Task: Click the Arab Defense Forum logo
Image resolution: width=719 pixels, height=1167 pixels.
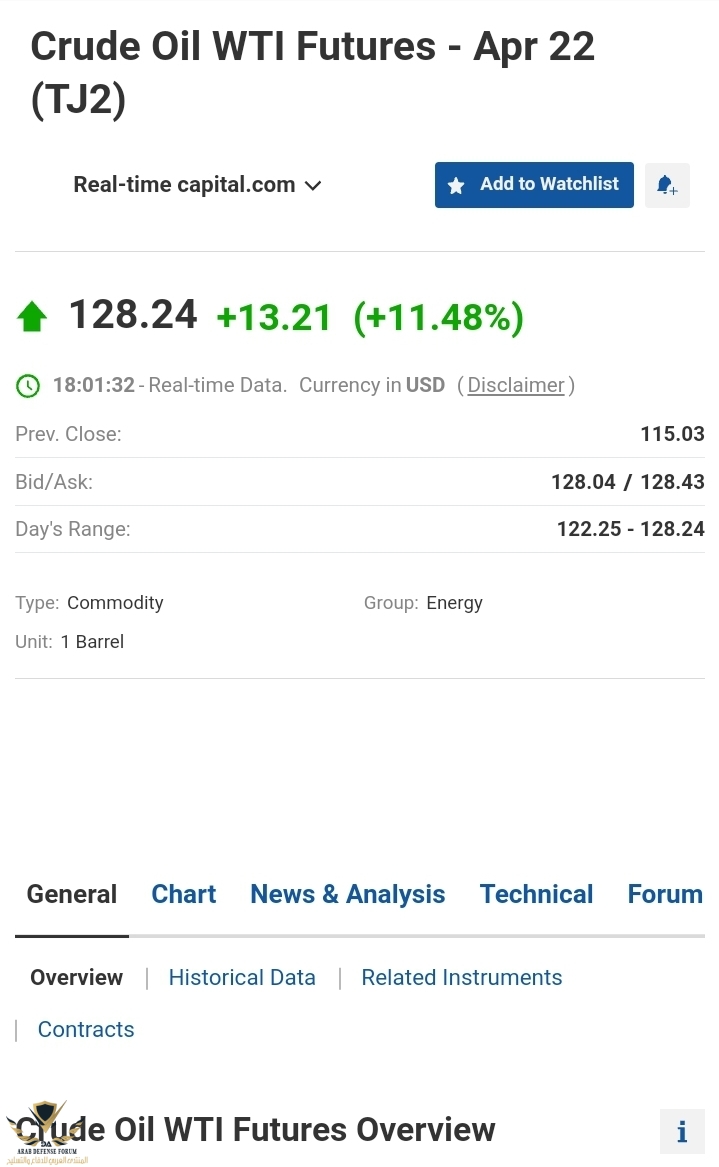Action: click(44, 1135)
